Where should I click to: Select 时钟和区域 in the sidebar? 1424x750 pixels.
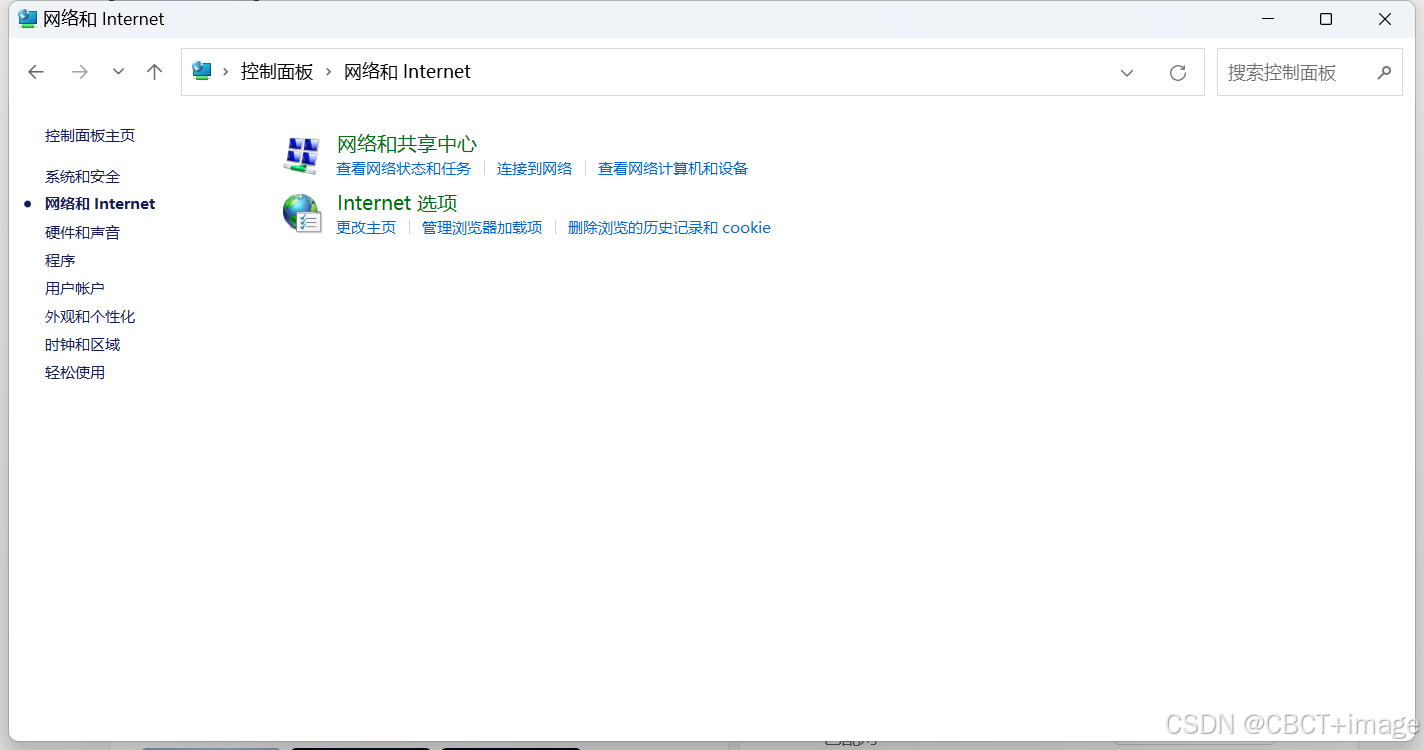coord(82,345)
